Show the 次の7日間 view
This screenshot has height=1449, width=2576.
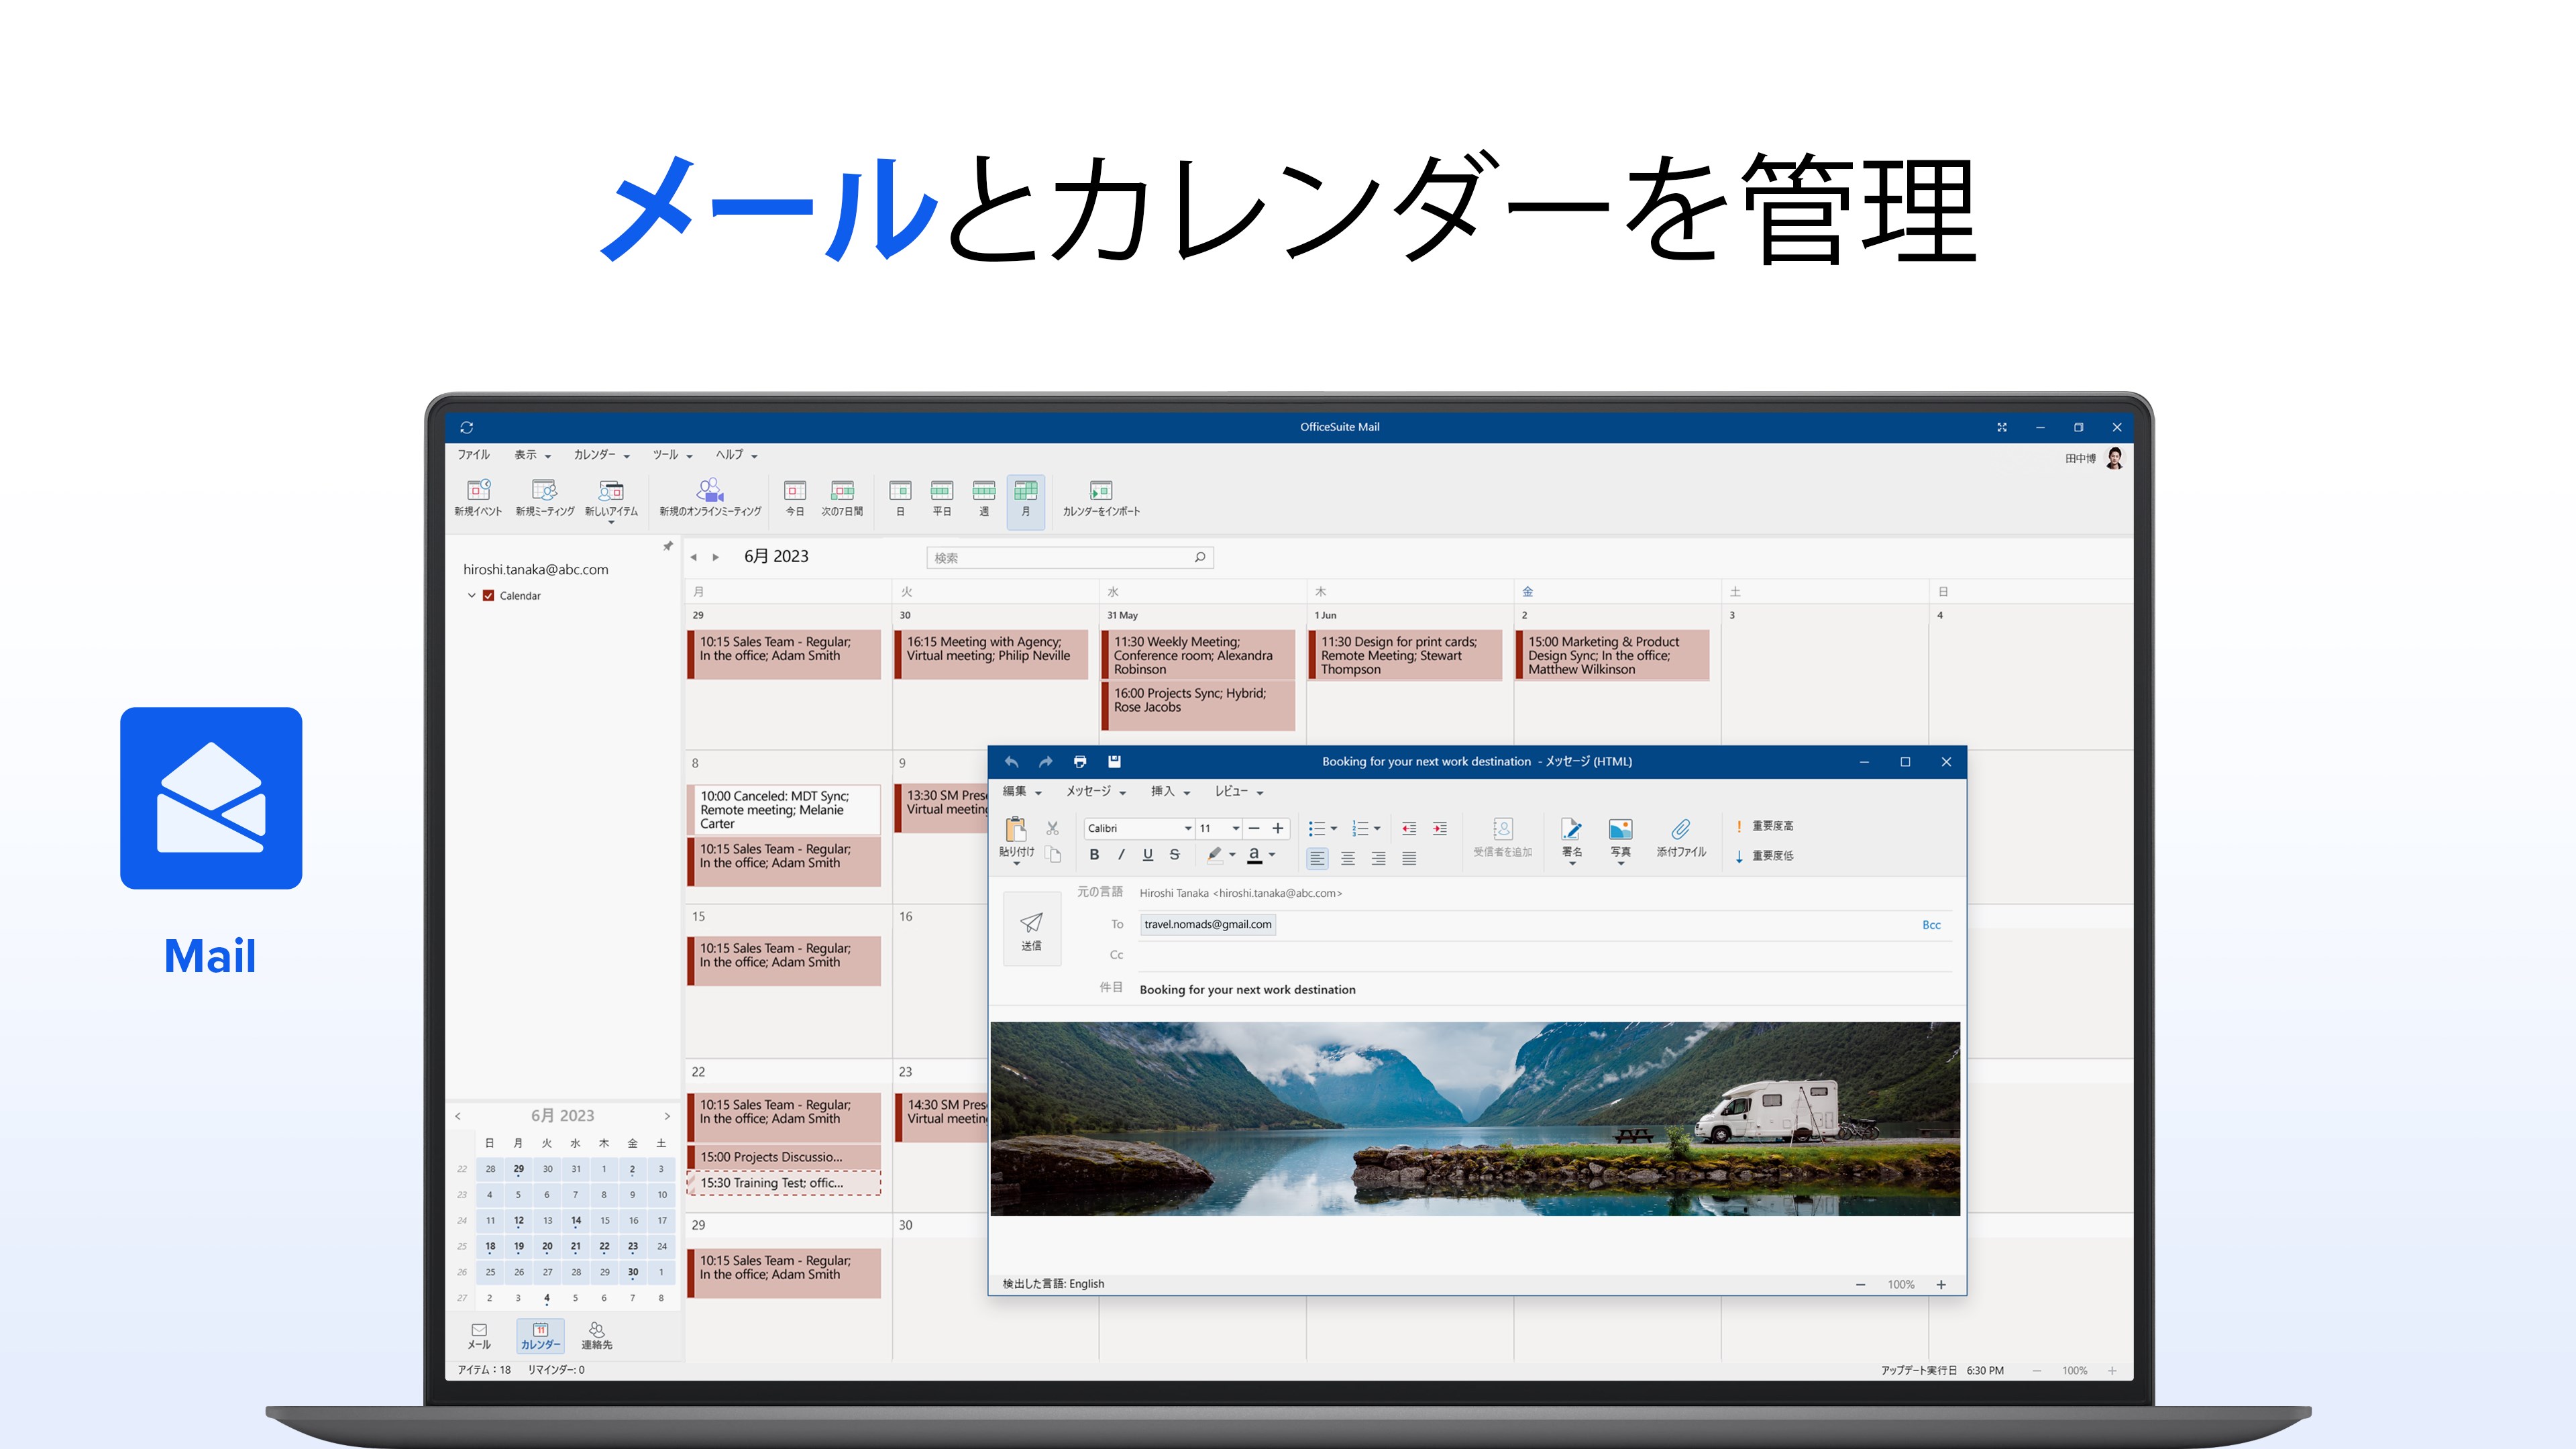pyautogui.click(x=842, y=497)
